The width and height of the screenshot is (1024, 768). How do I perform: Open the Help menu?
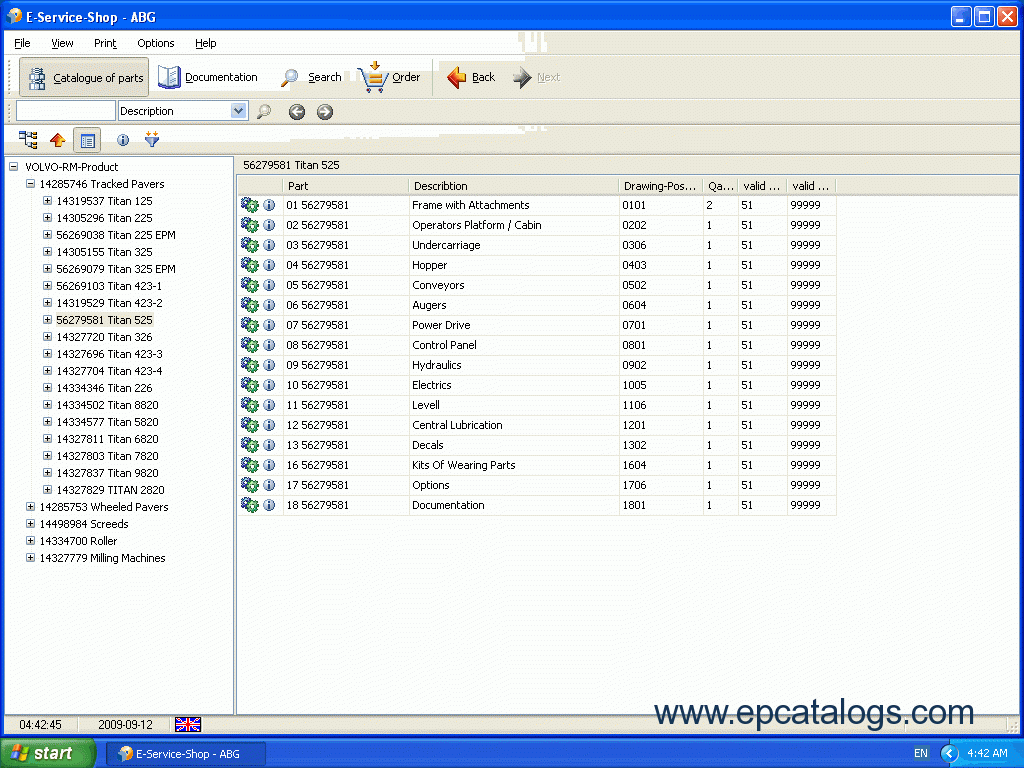206,43
